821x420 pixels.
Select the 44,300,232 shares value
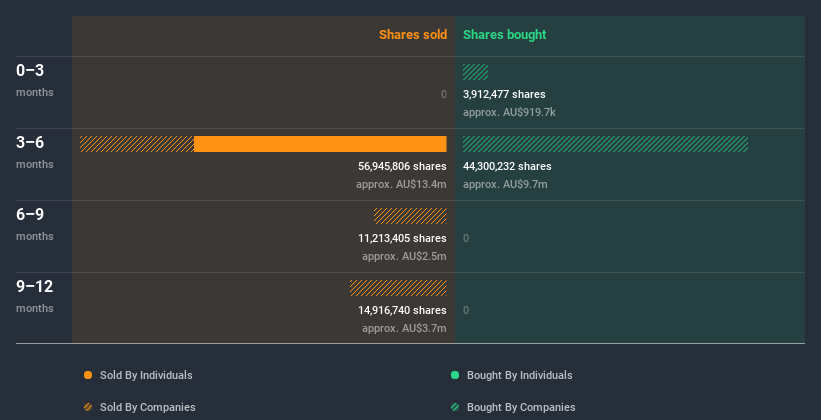point(507,166)
